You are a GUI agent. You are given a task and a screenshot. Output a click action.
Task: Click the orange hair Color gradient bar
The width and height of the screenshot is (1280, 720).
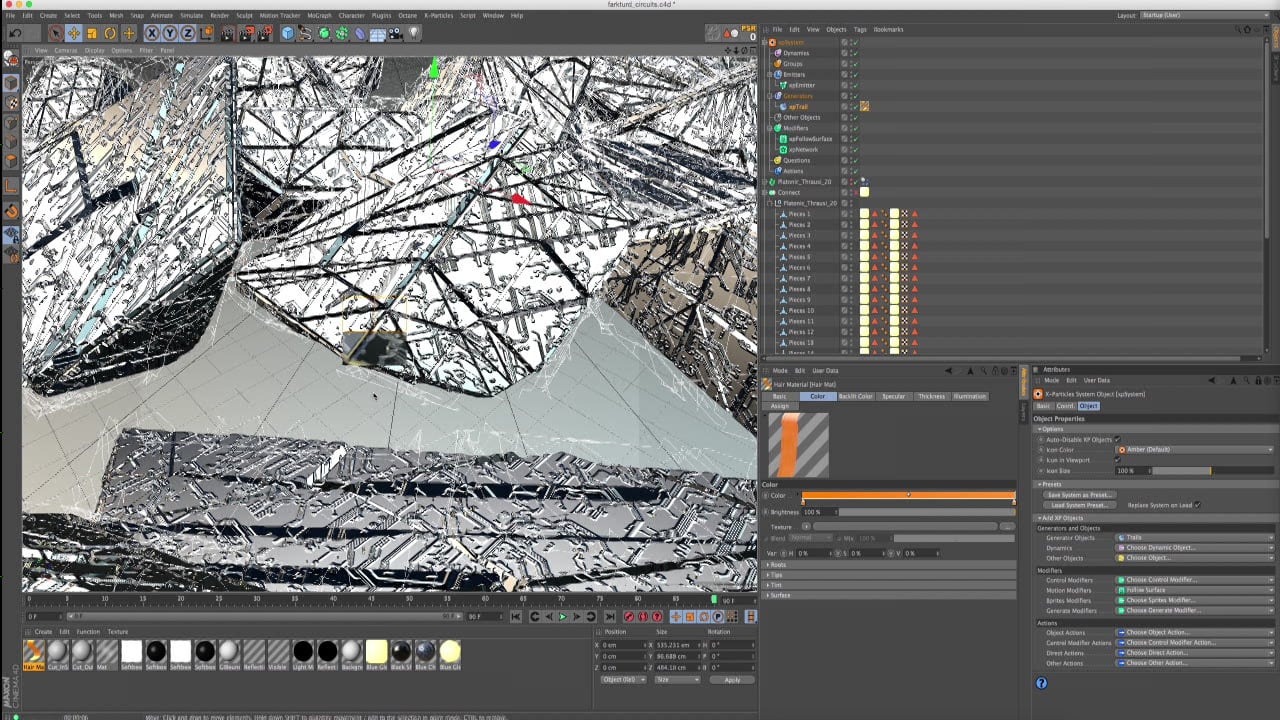[908, 495]
